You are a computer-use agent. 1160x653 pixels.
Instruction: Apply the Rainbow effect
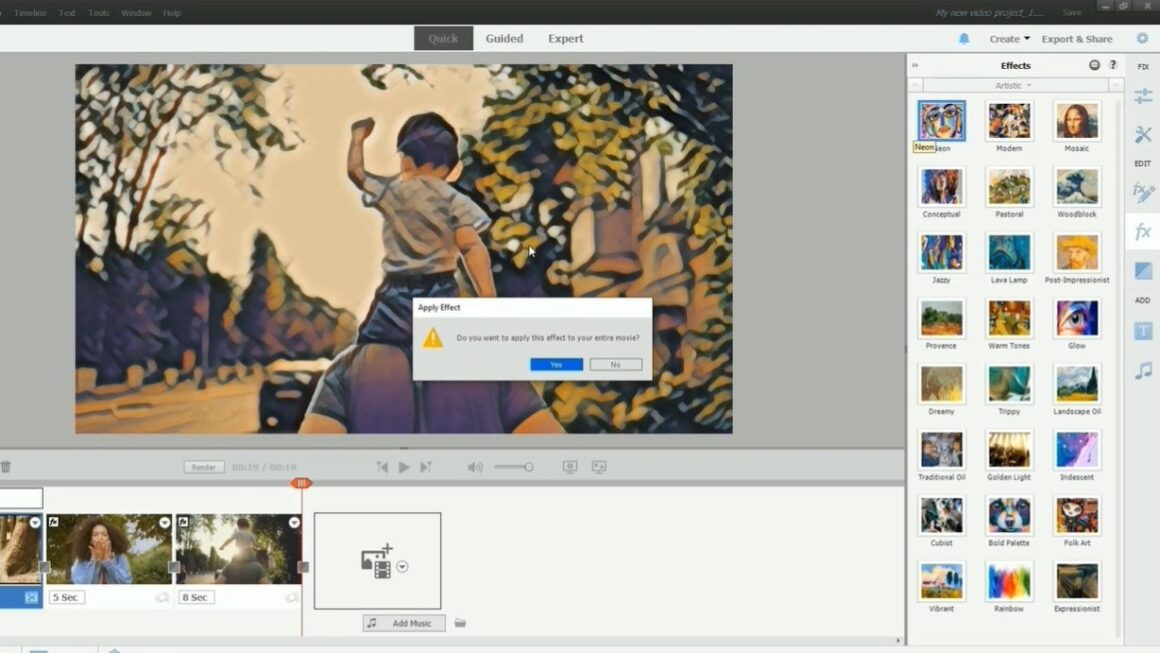[1009, 581]
